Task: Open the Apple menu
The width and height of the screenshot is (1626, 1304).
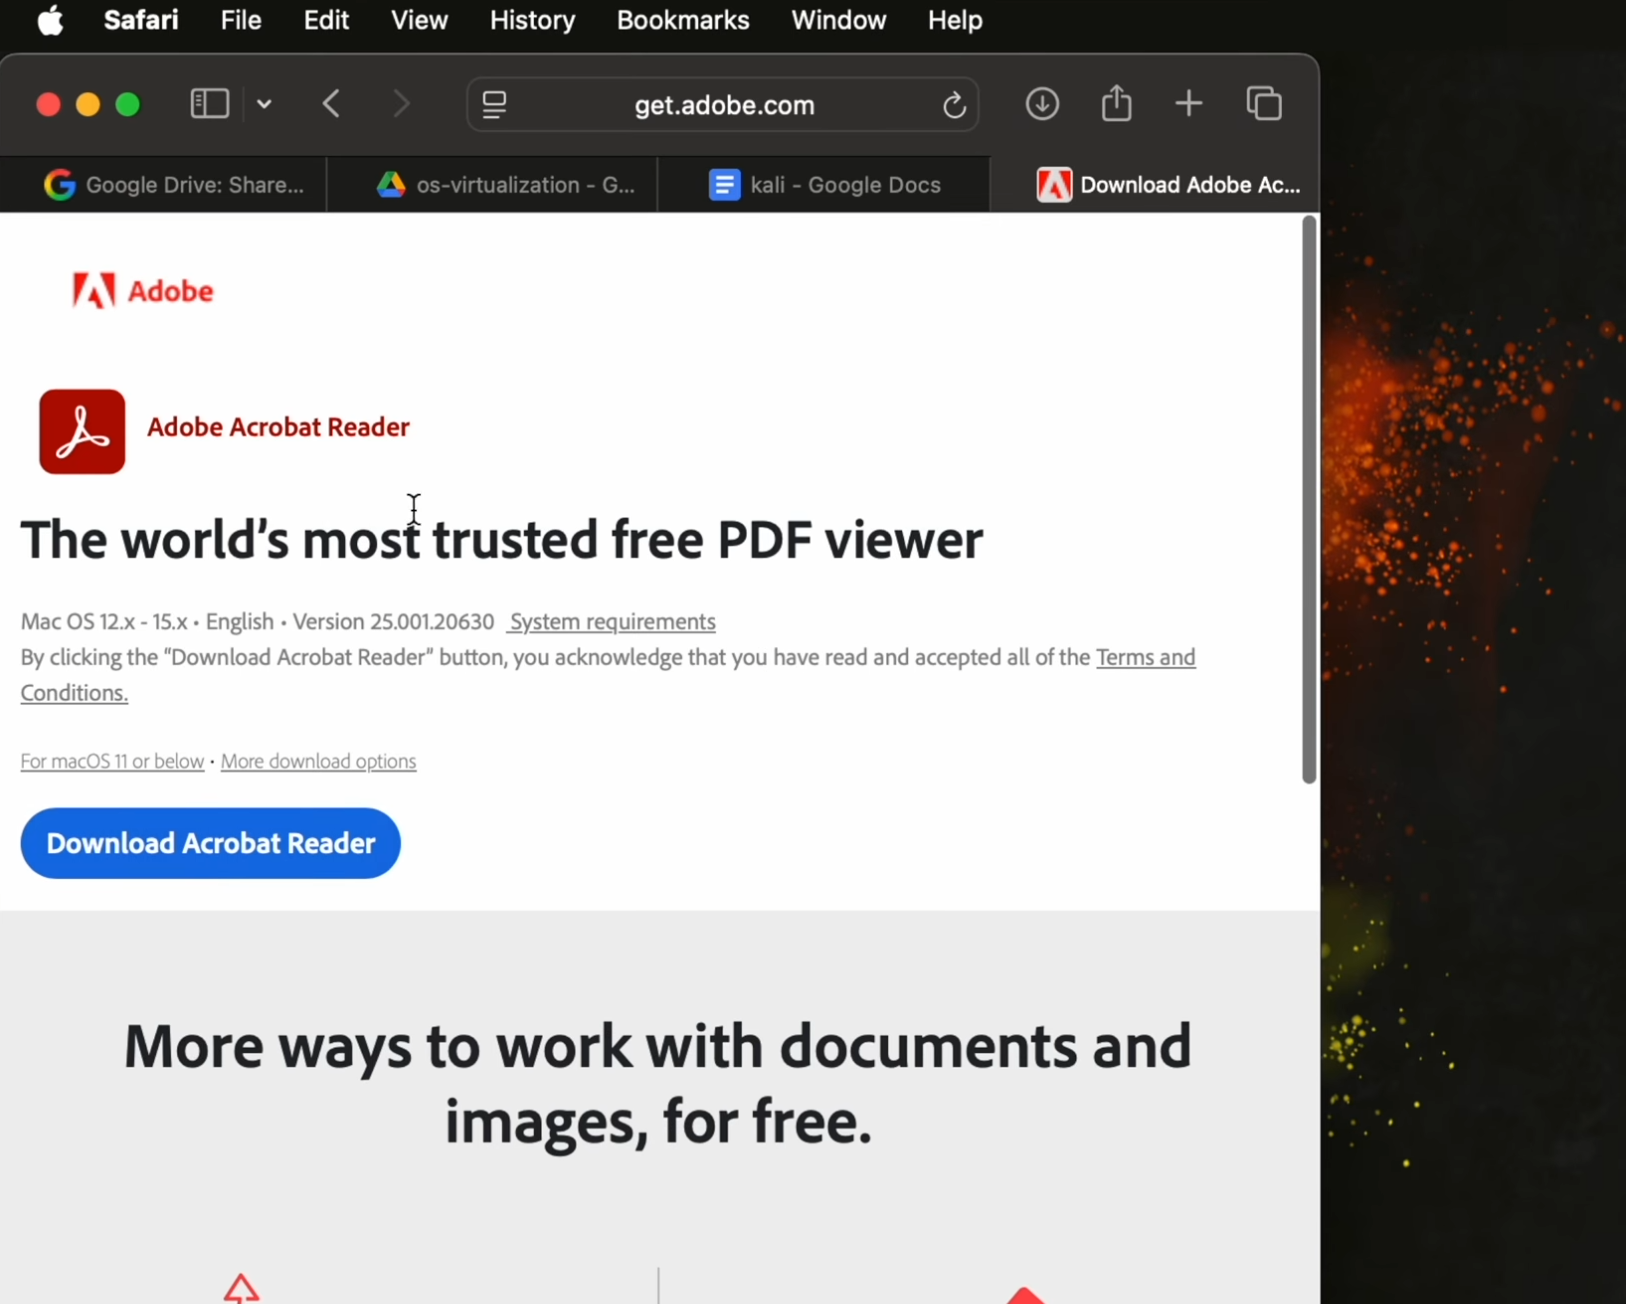Action: (50, 20)
